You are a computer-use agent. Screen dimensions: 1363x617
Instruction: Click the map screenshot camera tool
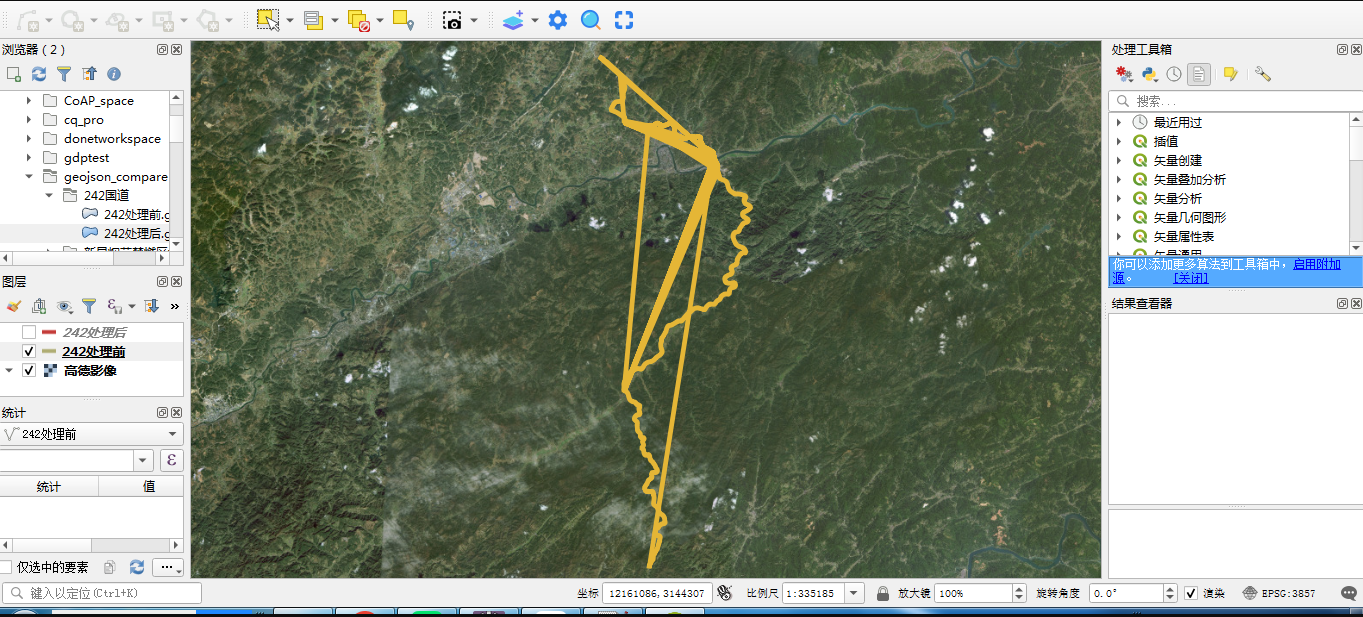pos(452,19)
